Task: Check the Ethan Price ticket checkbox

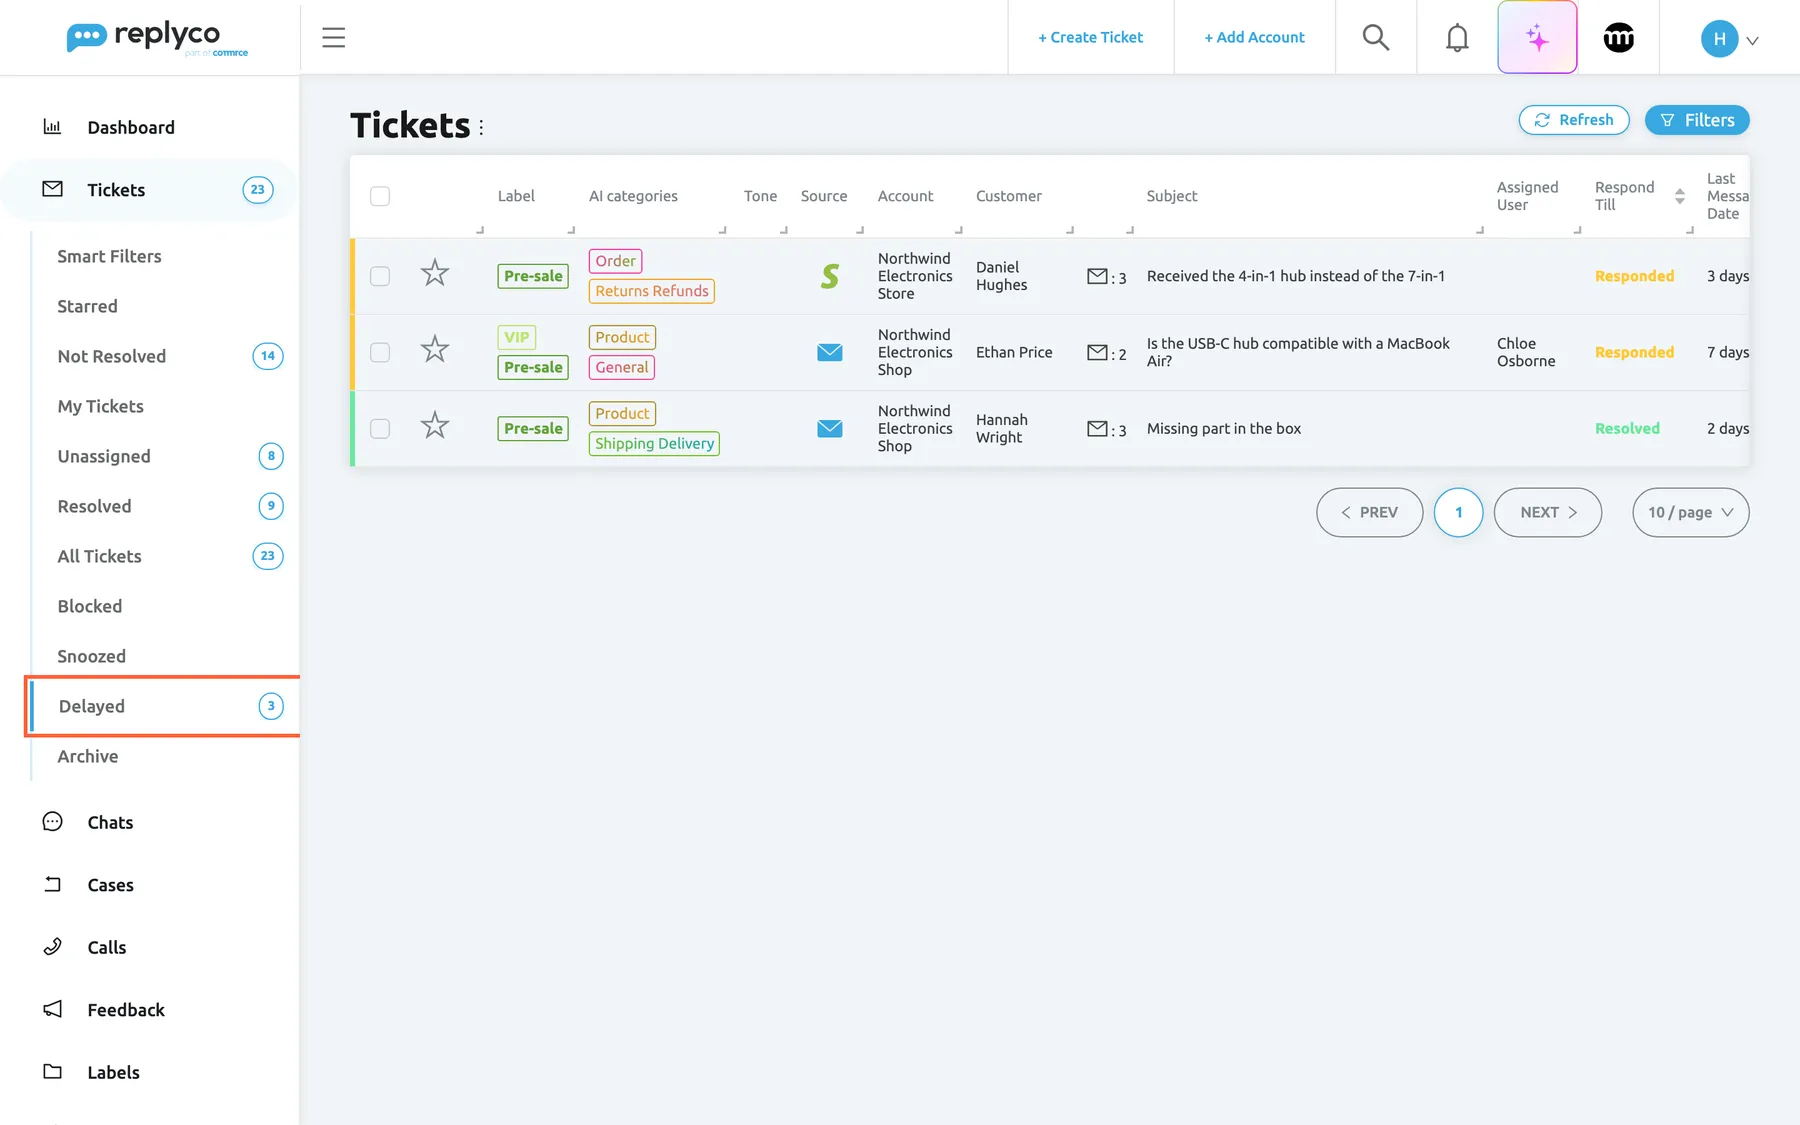Action: (x=380, y=352)
